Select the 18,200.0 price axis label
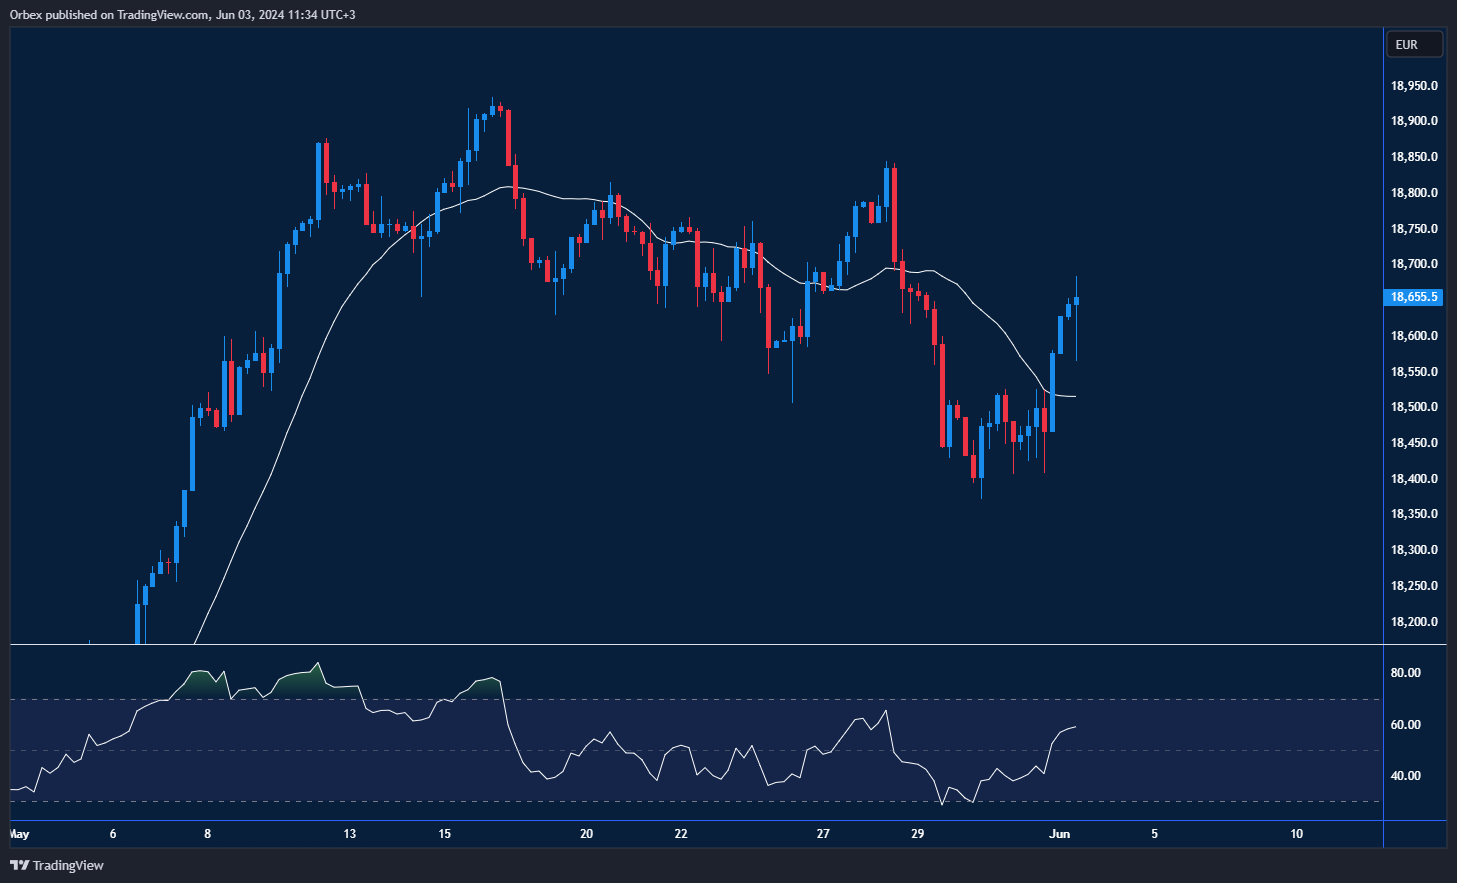1457x883 pixels. point(1414,622)
